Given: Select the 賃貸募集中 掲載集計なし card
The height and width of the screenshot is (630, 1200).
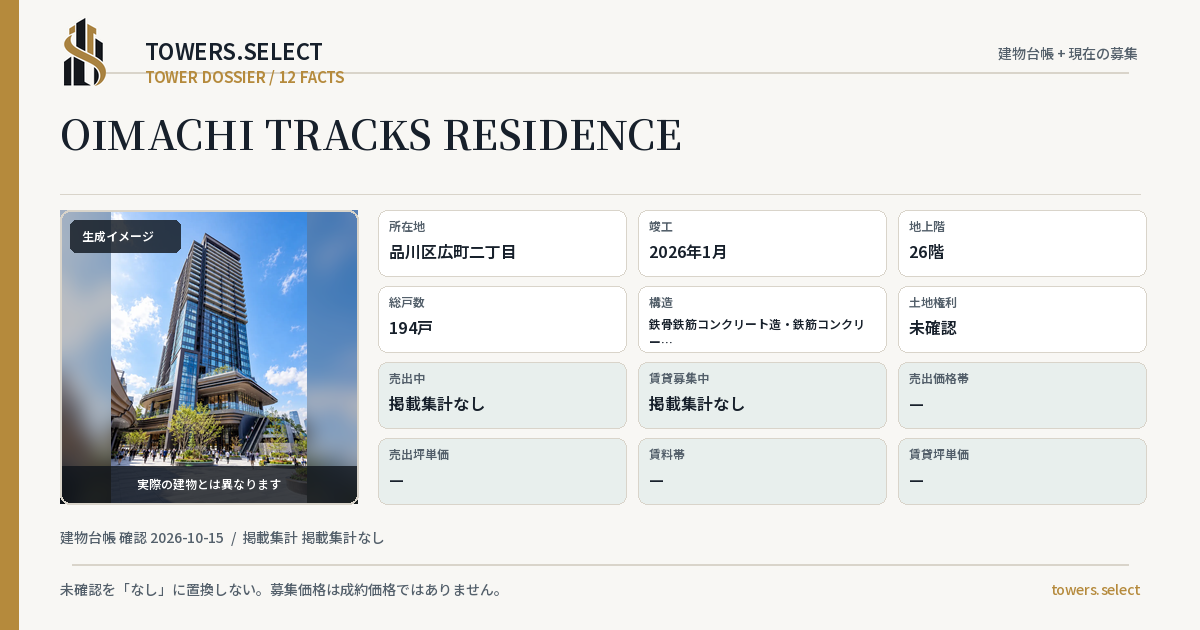Looking at the screenshot, I should point(762,395).
